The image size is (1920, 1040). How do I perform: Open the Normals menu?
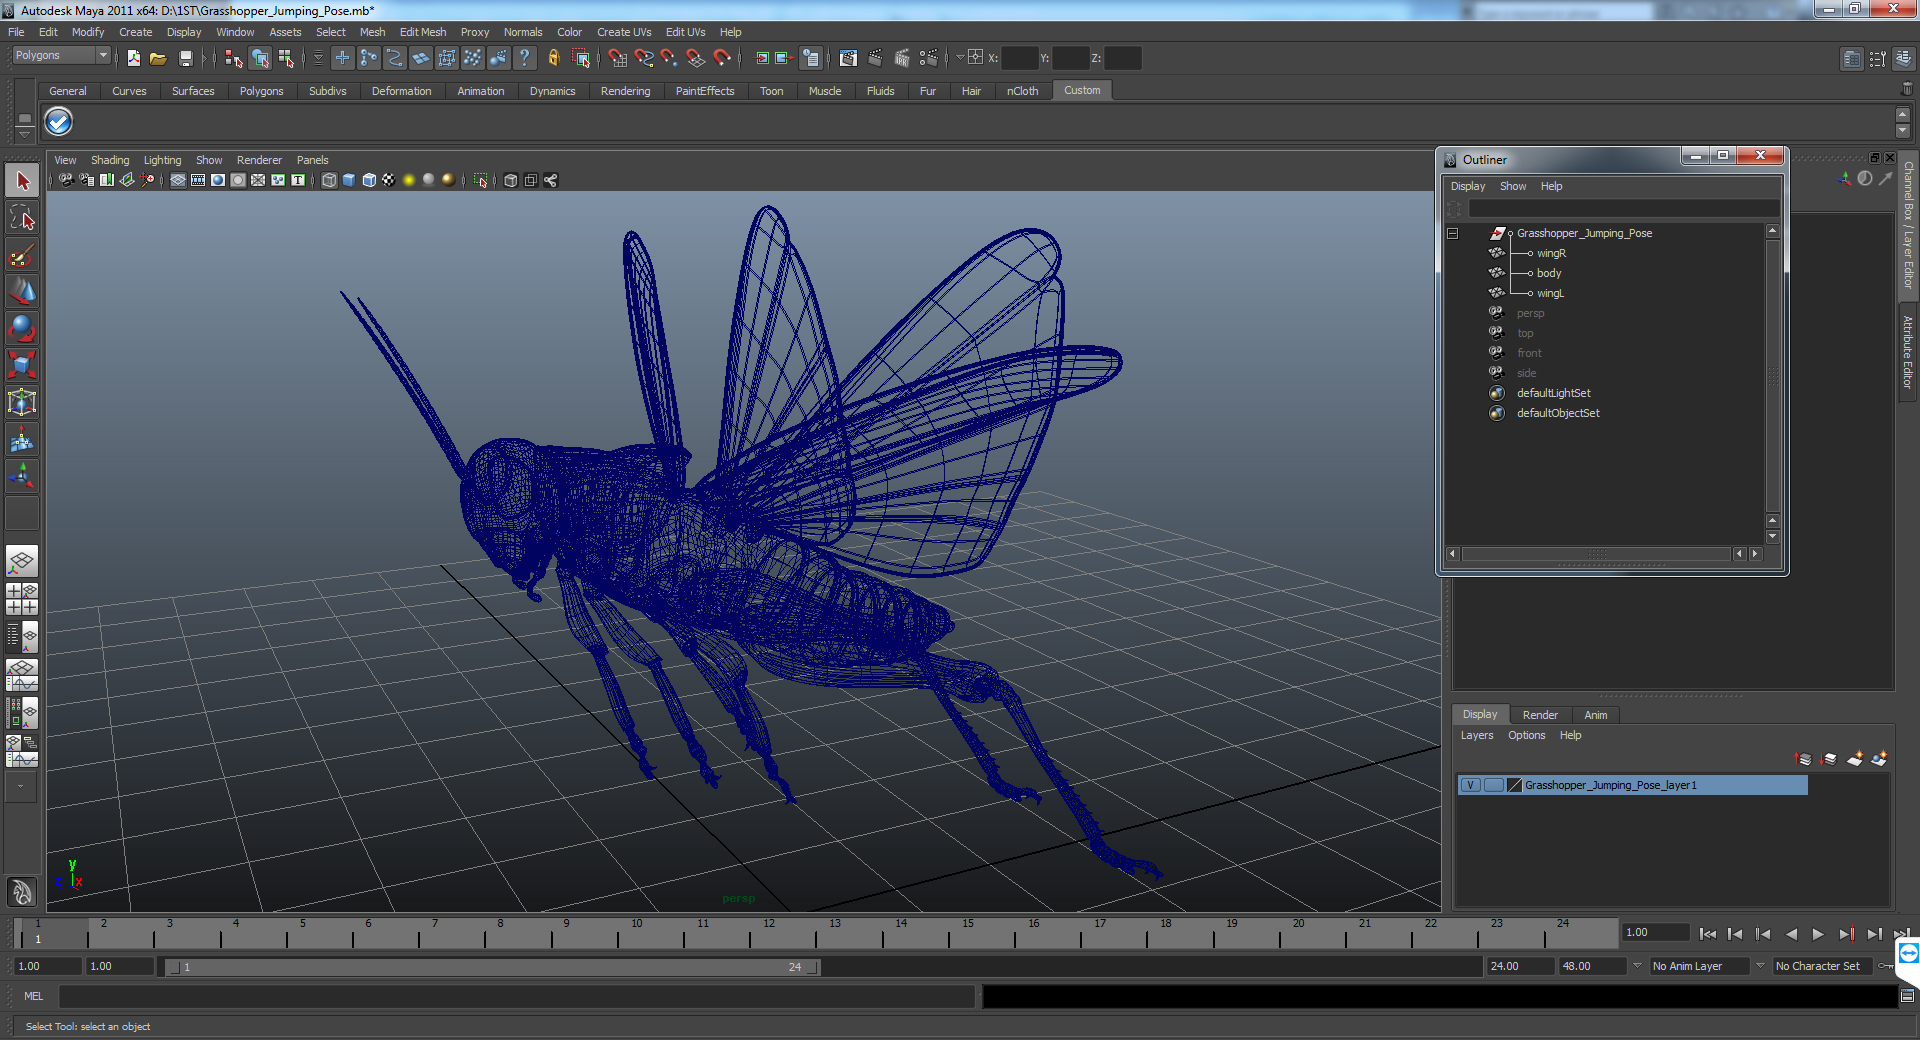click(x=523, y=32)
